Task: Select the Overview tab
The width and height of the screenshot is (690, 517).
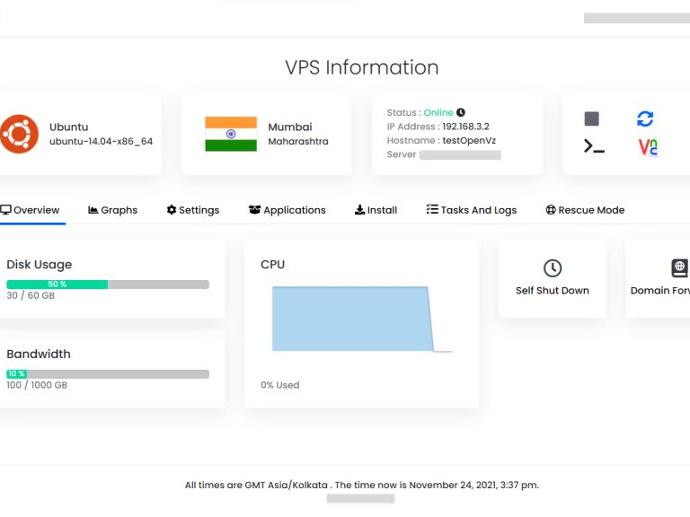Action: 30,210
